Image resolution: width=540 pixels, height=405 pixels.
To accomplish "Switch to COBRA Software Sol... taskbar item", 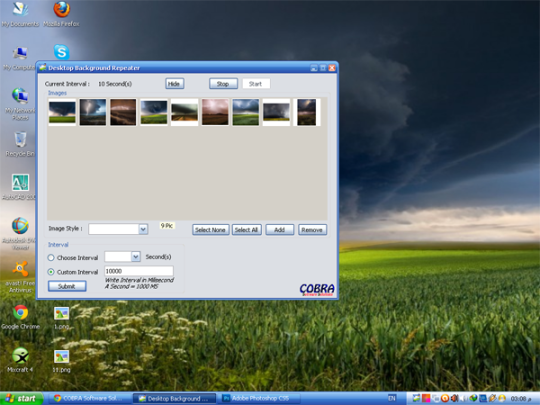I will pyautogui.click(x=89, y=398).
